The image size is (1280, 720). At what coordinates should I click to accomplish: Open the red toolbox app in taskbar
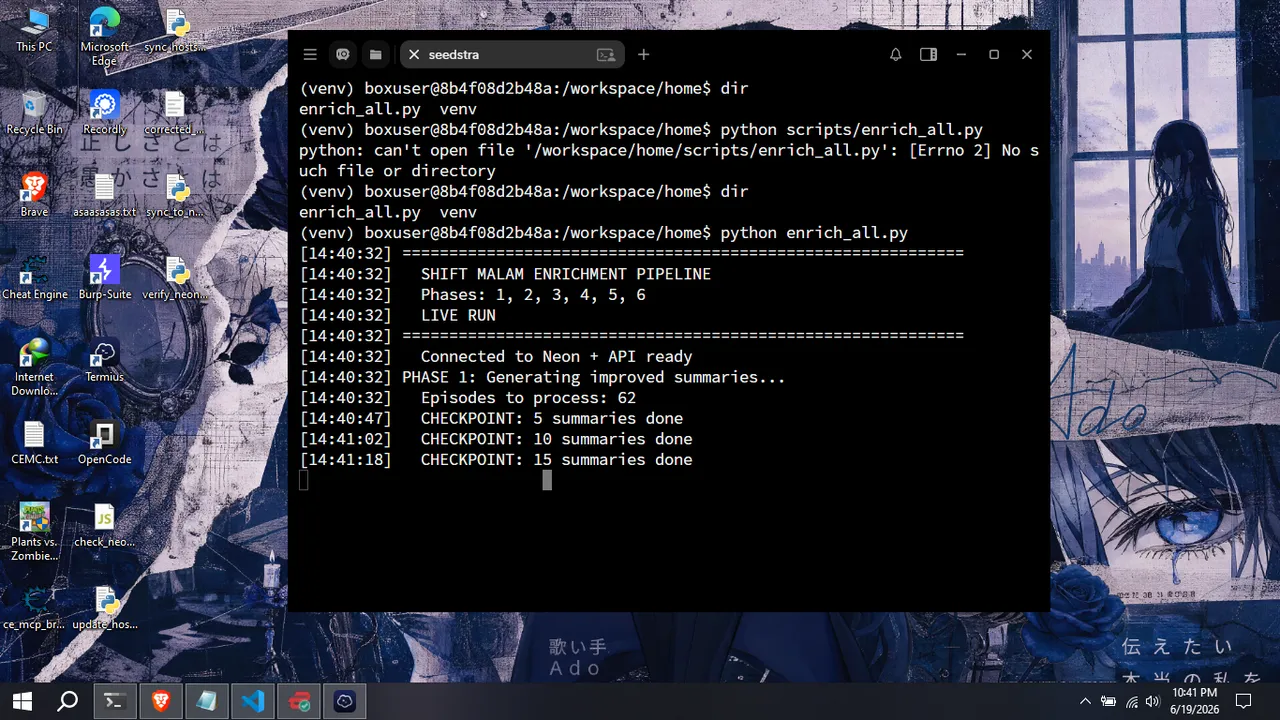(299, 702)
